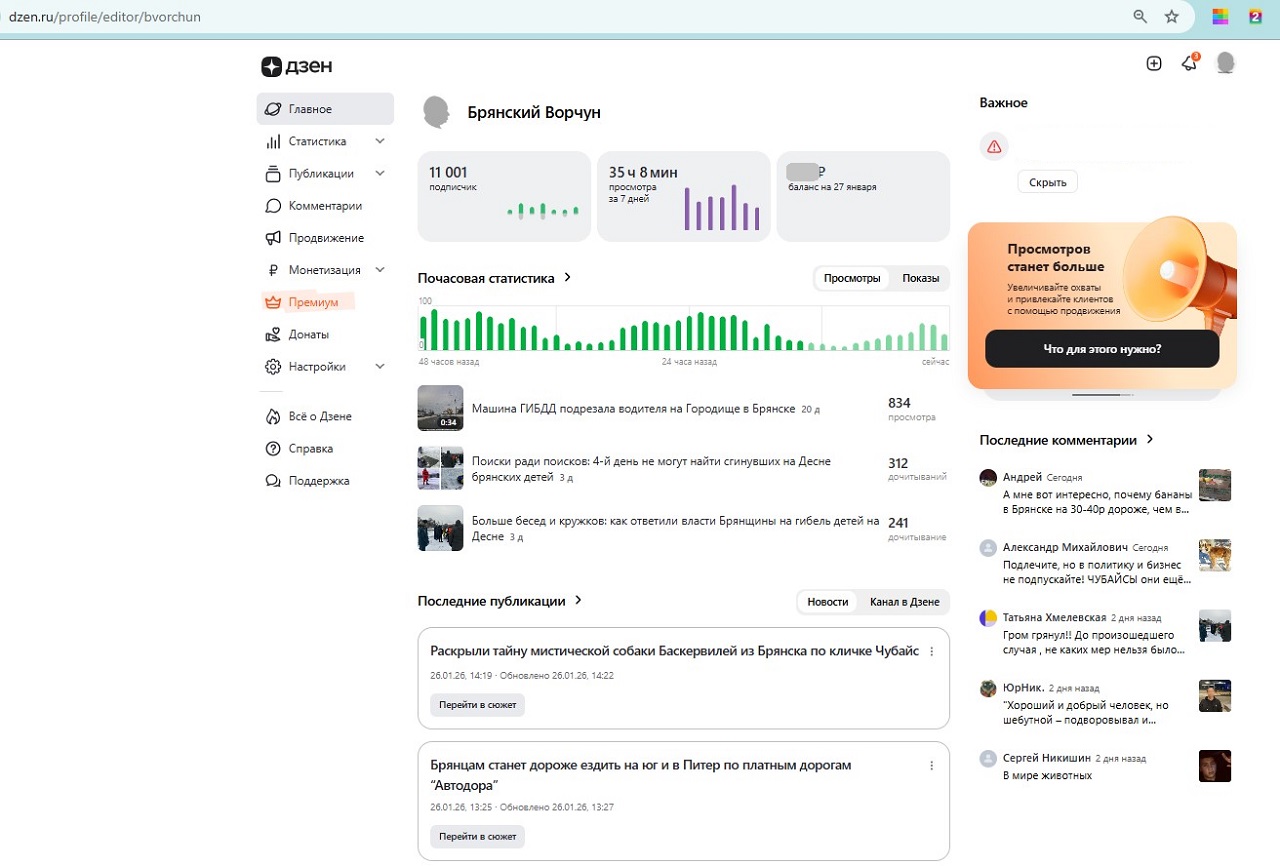Click the Dzen logo in header
Viewport: 1280px width, 866px height.
pos(297,67)
